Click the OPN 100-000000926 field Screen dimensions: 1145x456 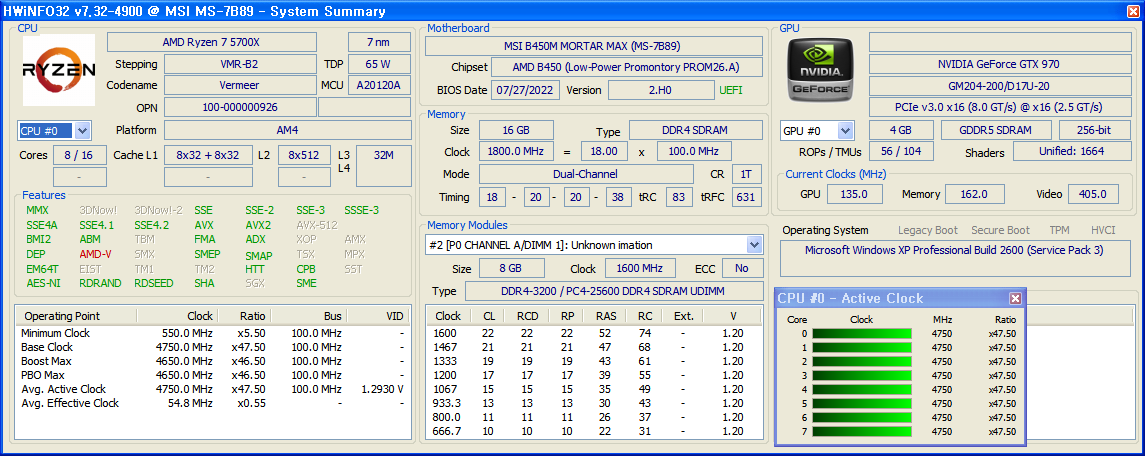pos(240,107)
